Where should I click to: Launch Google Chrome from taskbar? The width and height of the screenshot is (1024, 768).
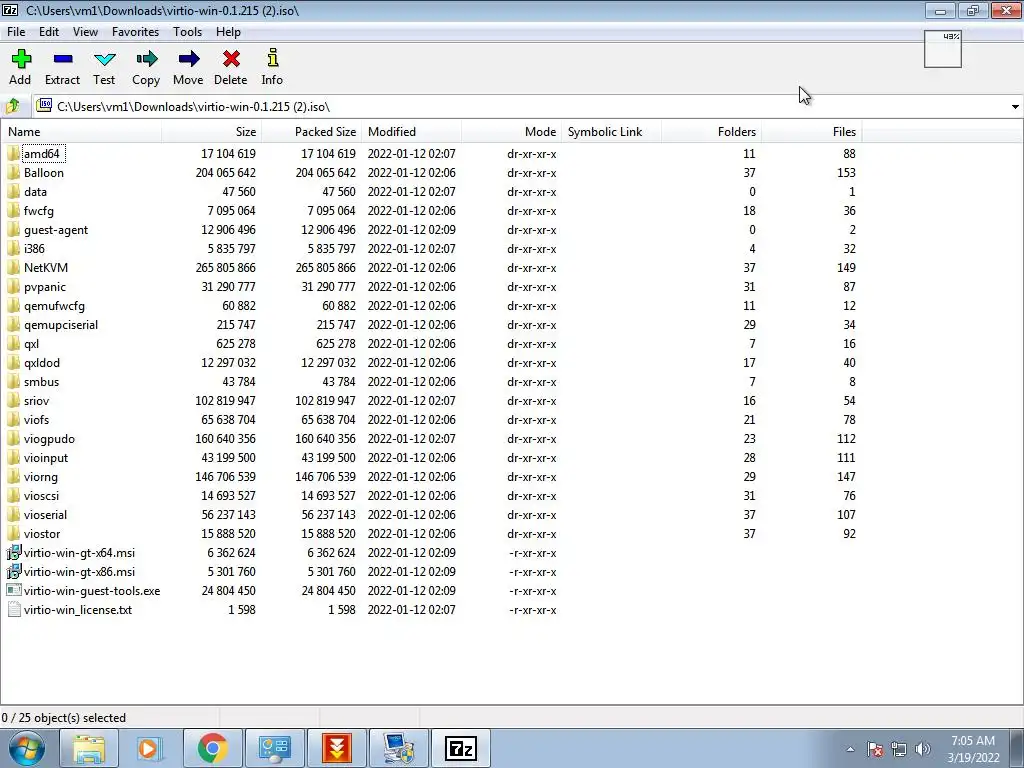(x=212, y=748)
